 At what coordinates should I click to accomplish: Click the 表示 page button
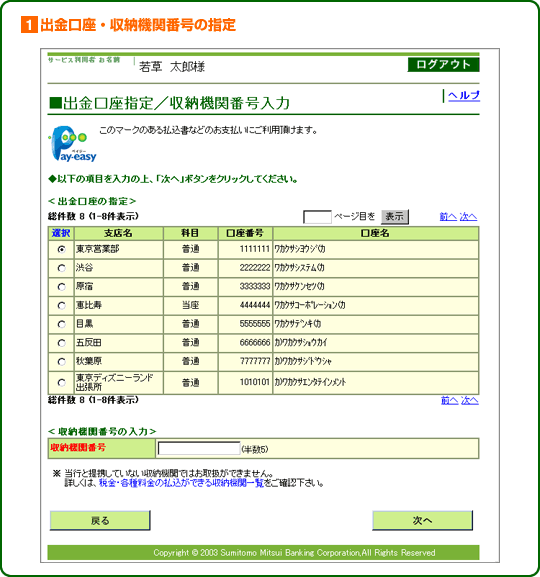395,216
